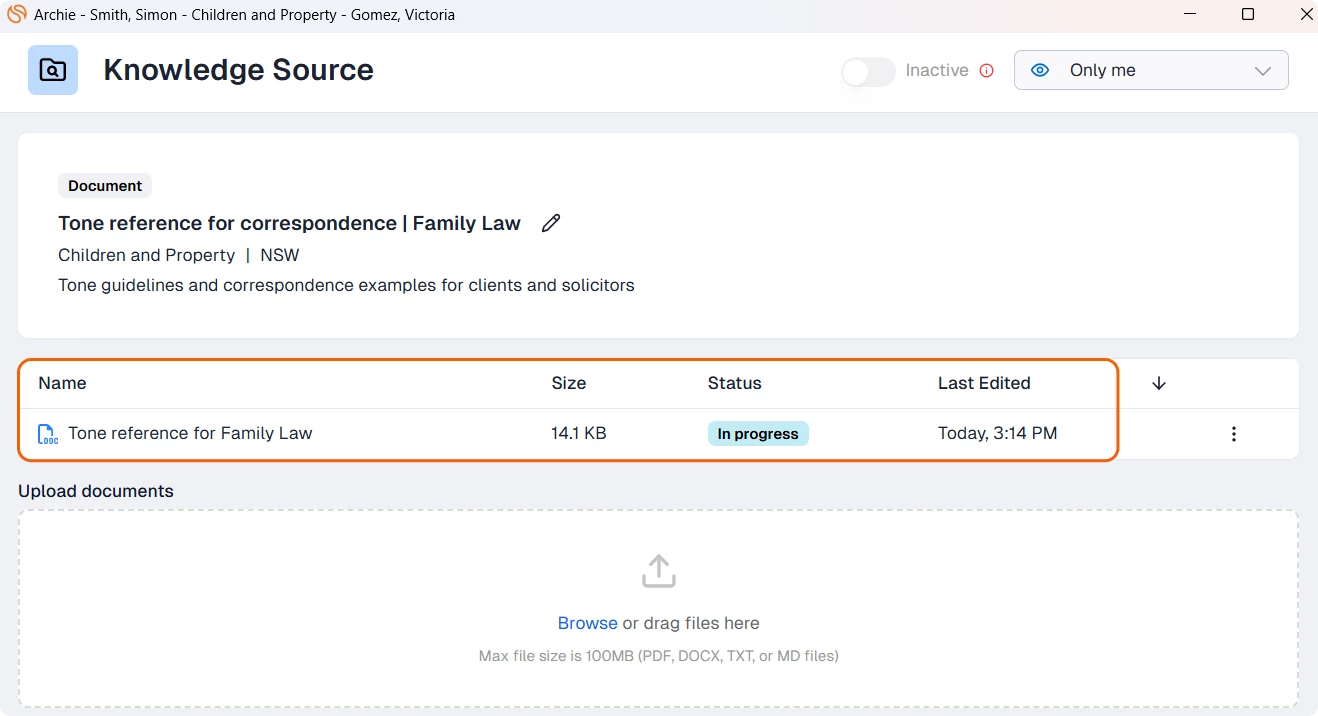Click the DOC file icon in the row
1318x716 pixels.
click(47, 434)
